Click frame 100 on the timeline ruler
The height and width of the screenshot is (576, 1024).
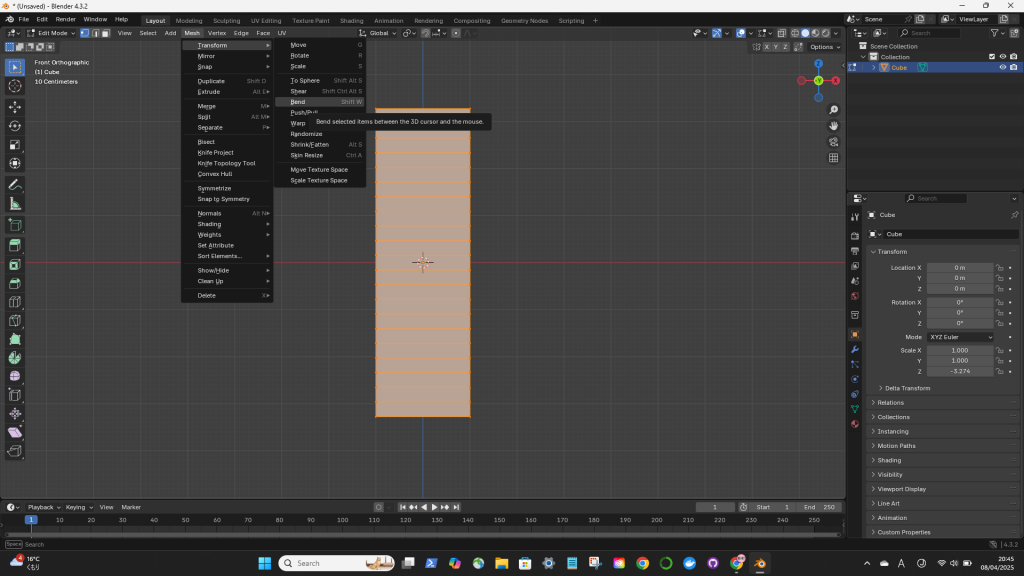pyautogui.click(x=343, y=520)
